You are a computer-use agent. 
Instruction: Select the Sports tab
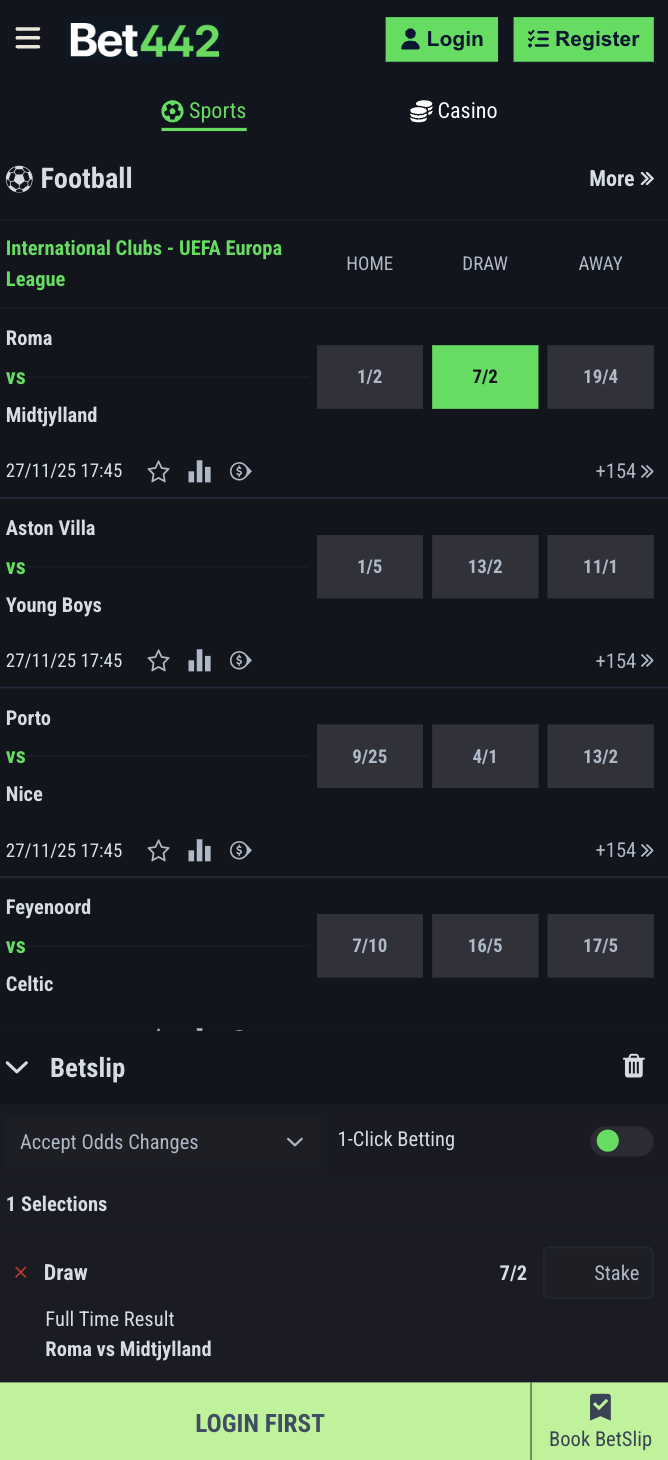pos(204,111)
